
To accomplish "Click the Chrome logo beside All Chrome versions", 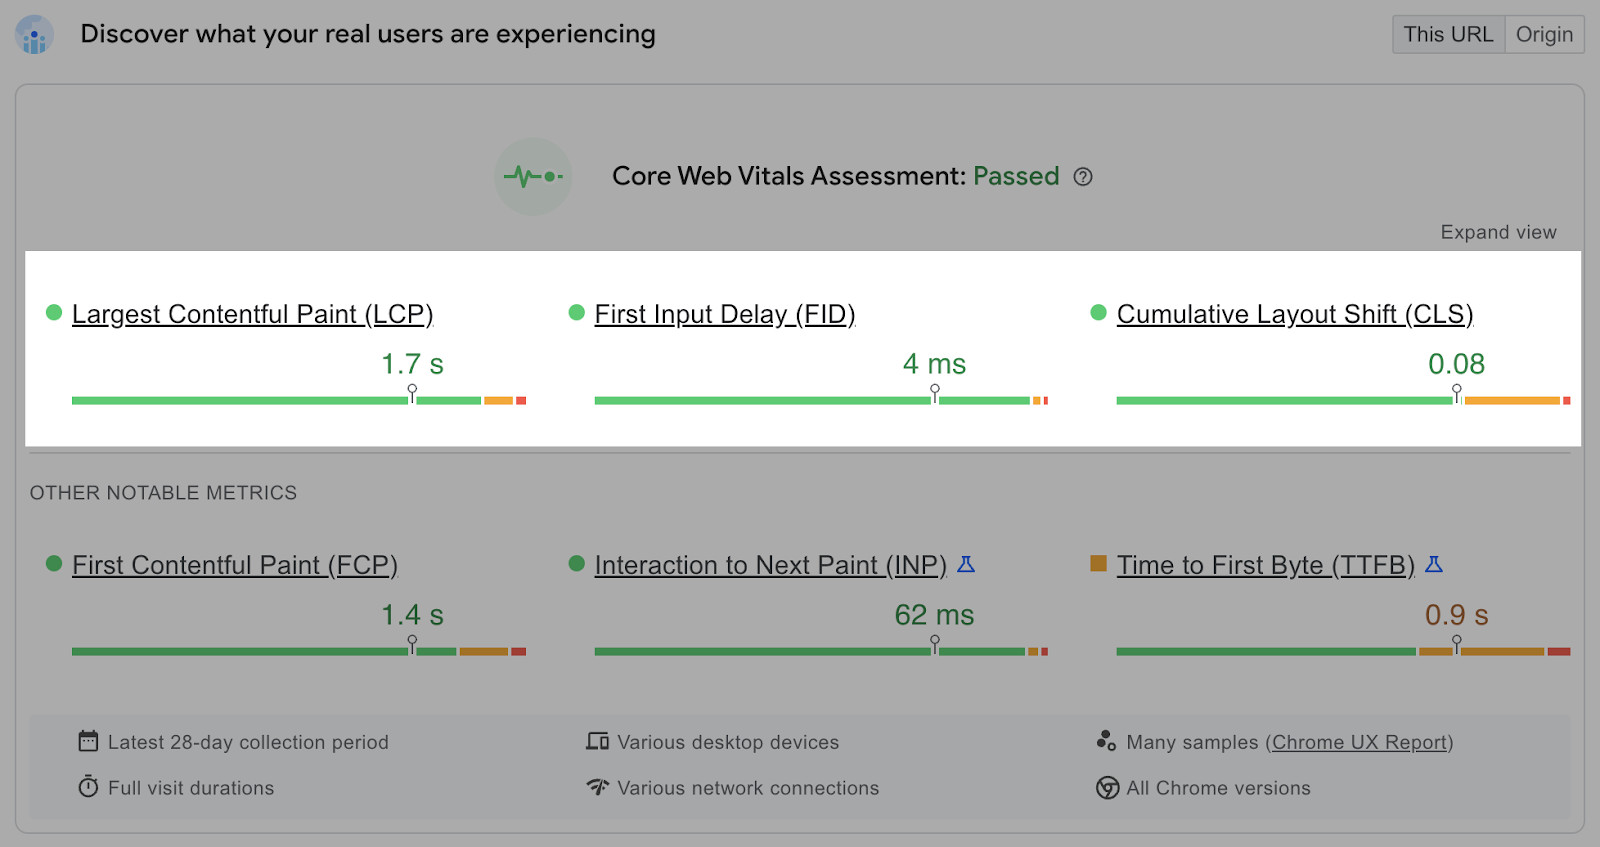I will coord(1106,788).
